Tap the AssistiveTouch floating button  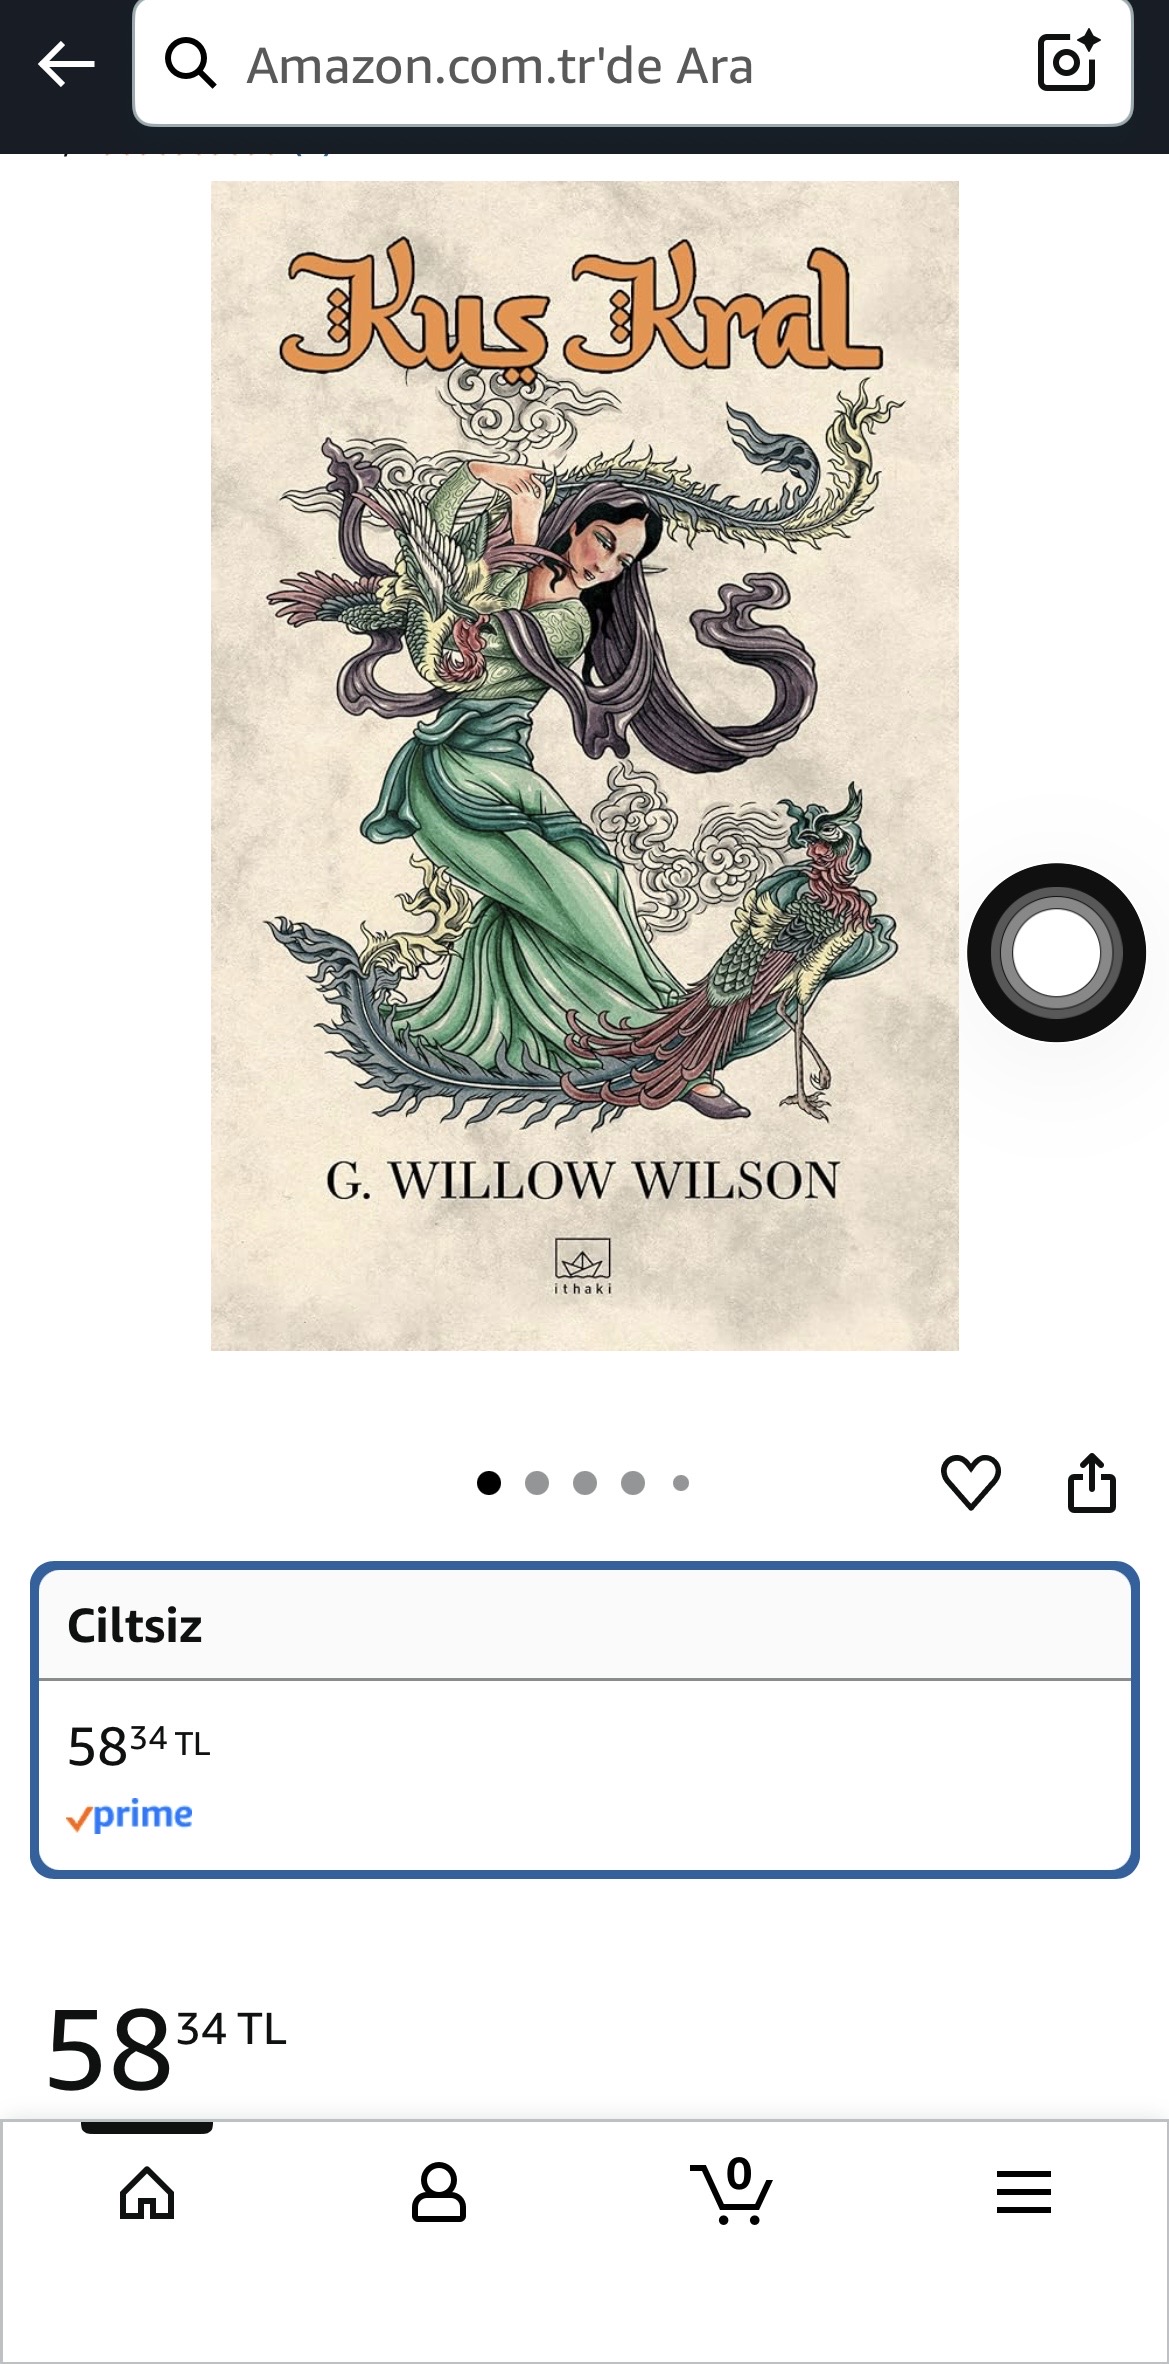(x=1056, y=952)
